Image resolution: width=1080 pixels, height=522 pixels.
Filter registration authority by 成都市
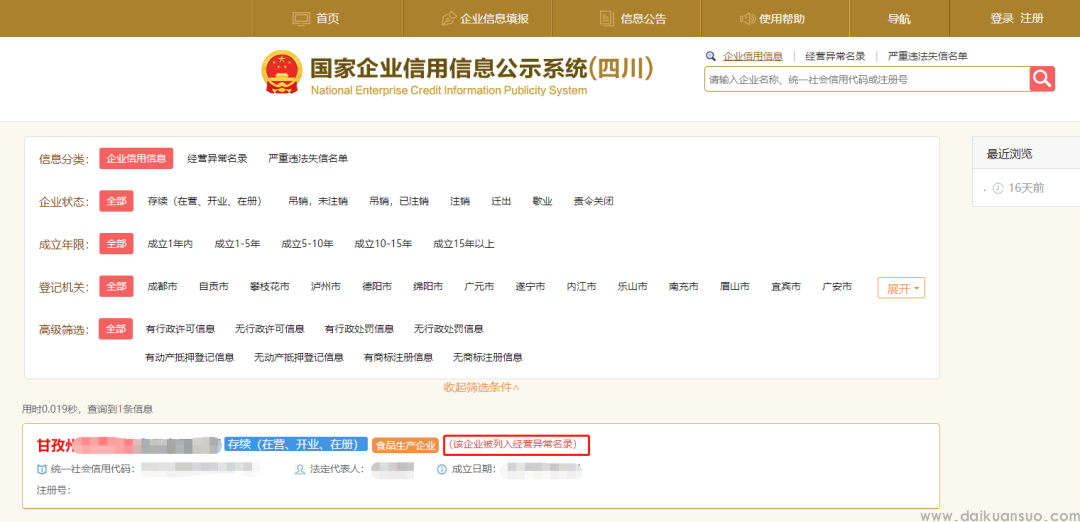[163, 286]
